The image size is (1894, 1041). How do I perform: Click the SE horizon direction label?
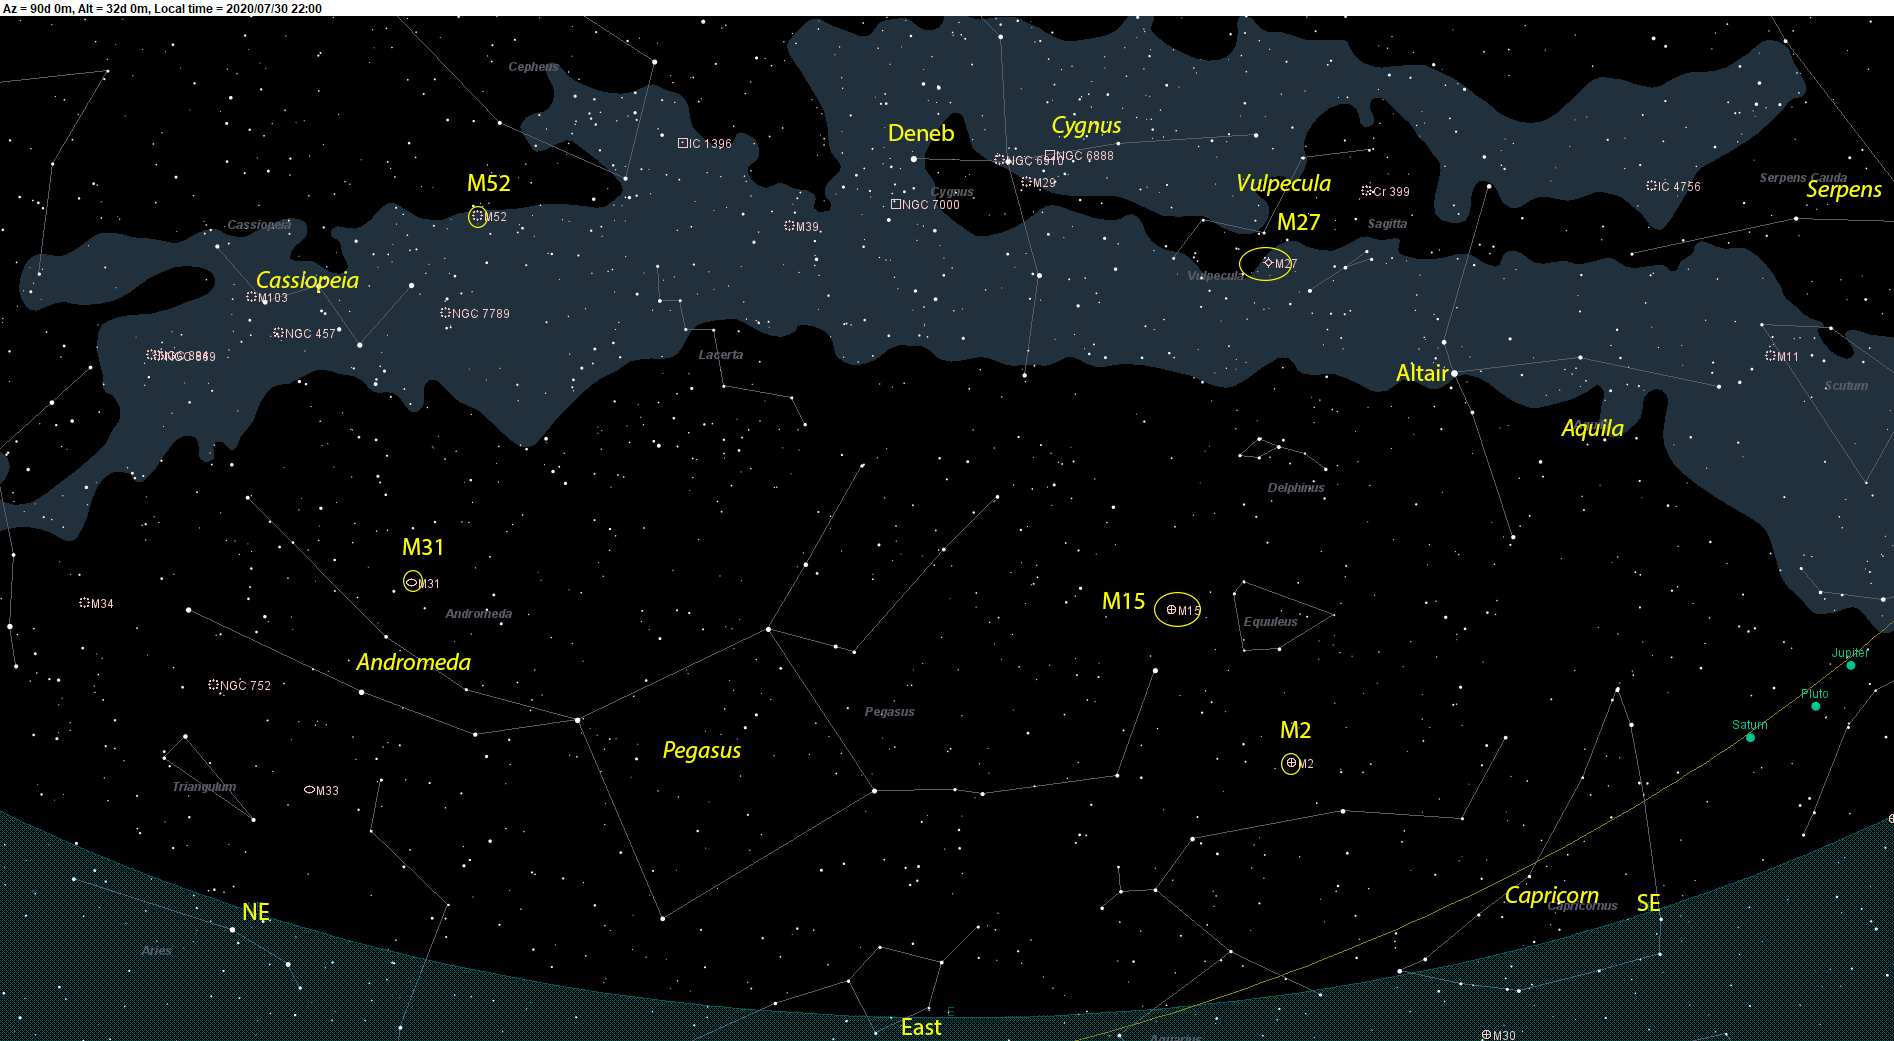tap(1648, 903)
